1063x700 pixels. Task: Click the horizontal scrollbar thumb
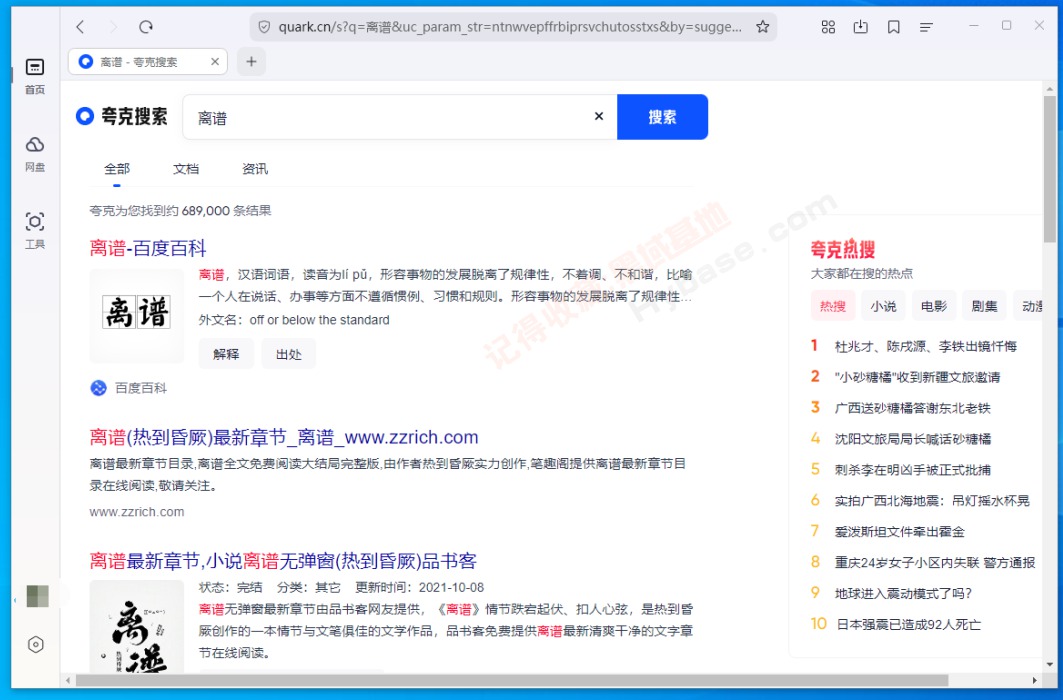click(x=512, y=680)
